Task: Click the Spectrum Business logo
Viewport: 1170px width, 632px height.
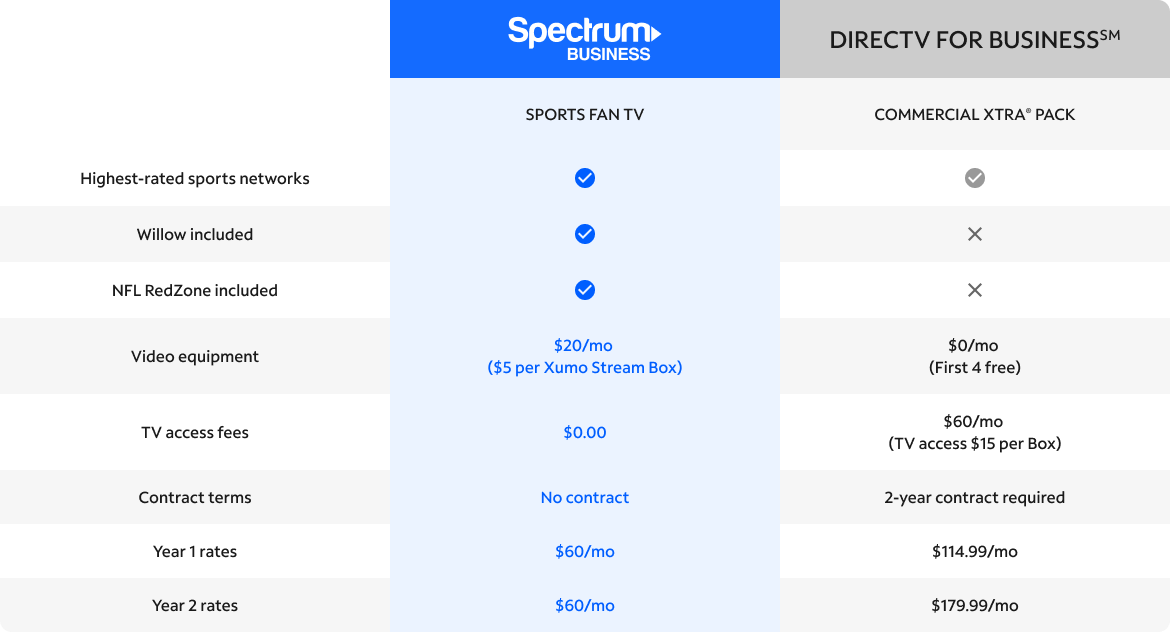Action: click(584, 39)
